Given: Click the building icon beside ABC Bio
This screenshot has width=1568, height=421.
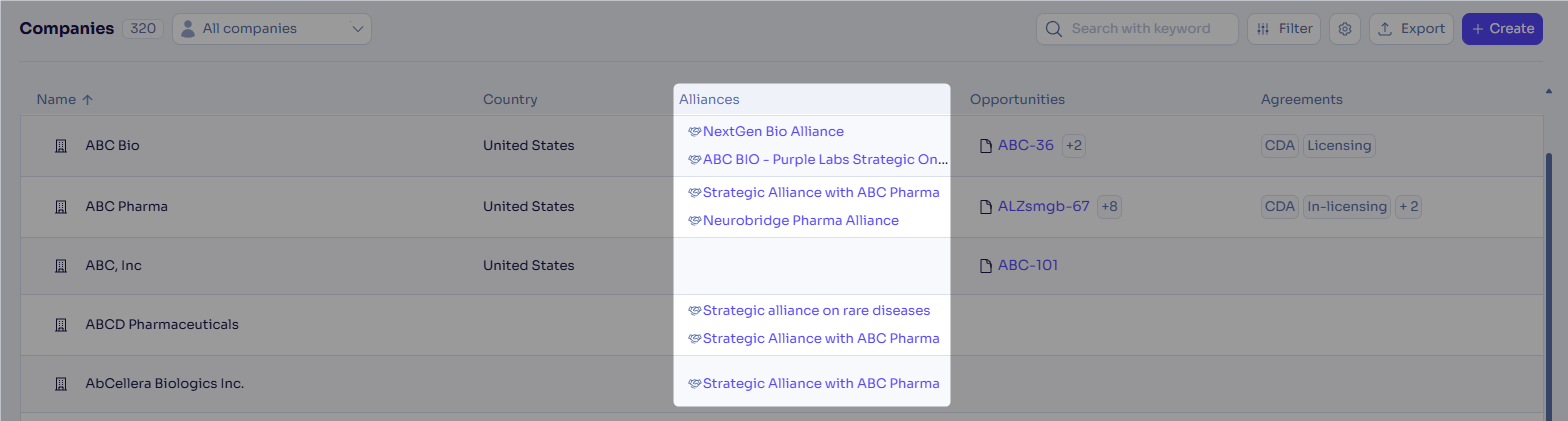Looking at the screenshot, I should 60,146.
